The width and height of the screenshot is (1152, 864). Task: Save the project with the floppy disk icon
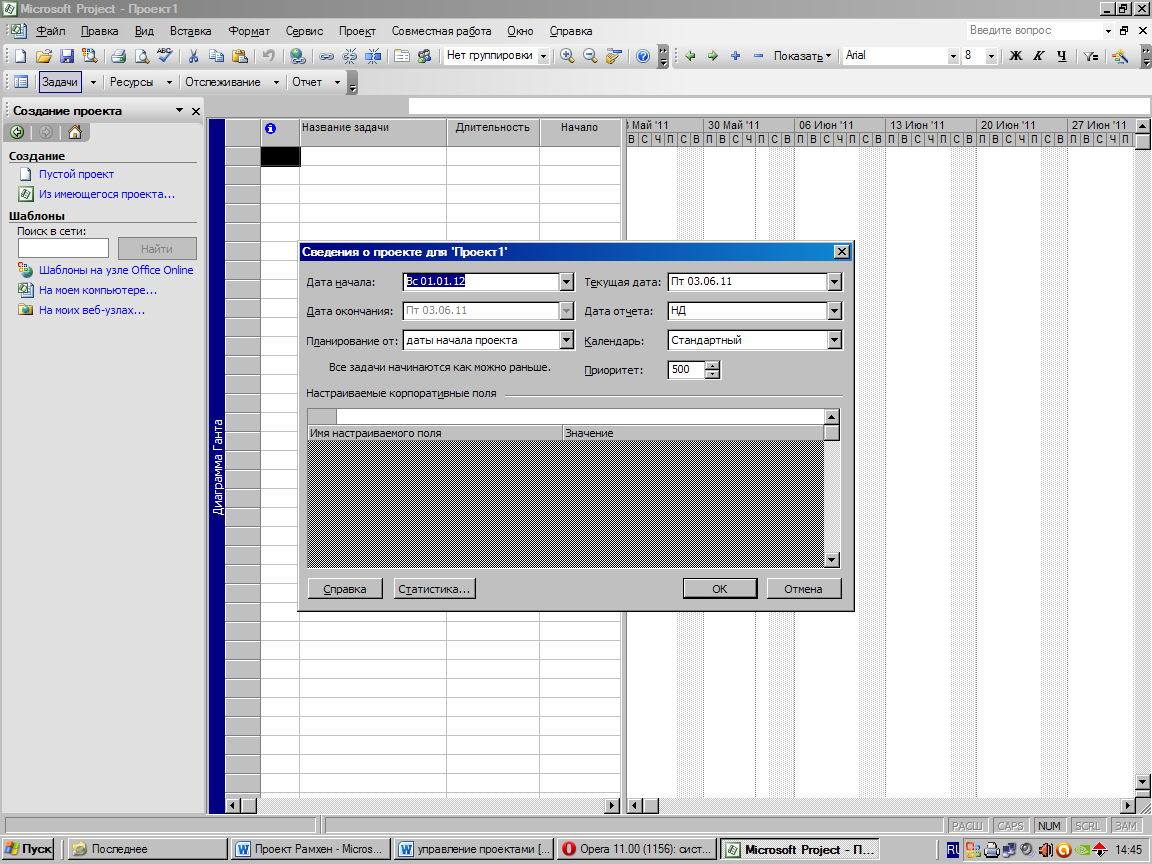click(67, 56)
